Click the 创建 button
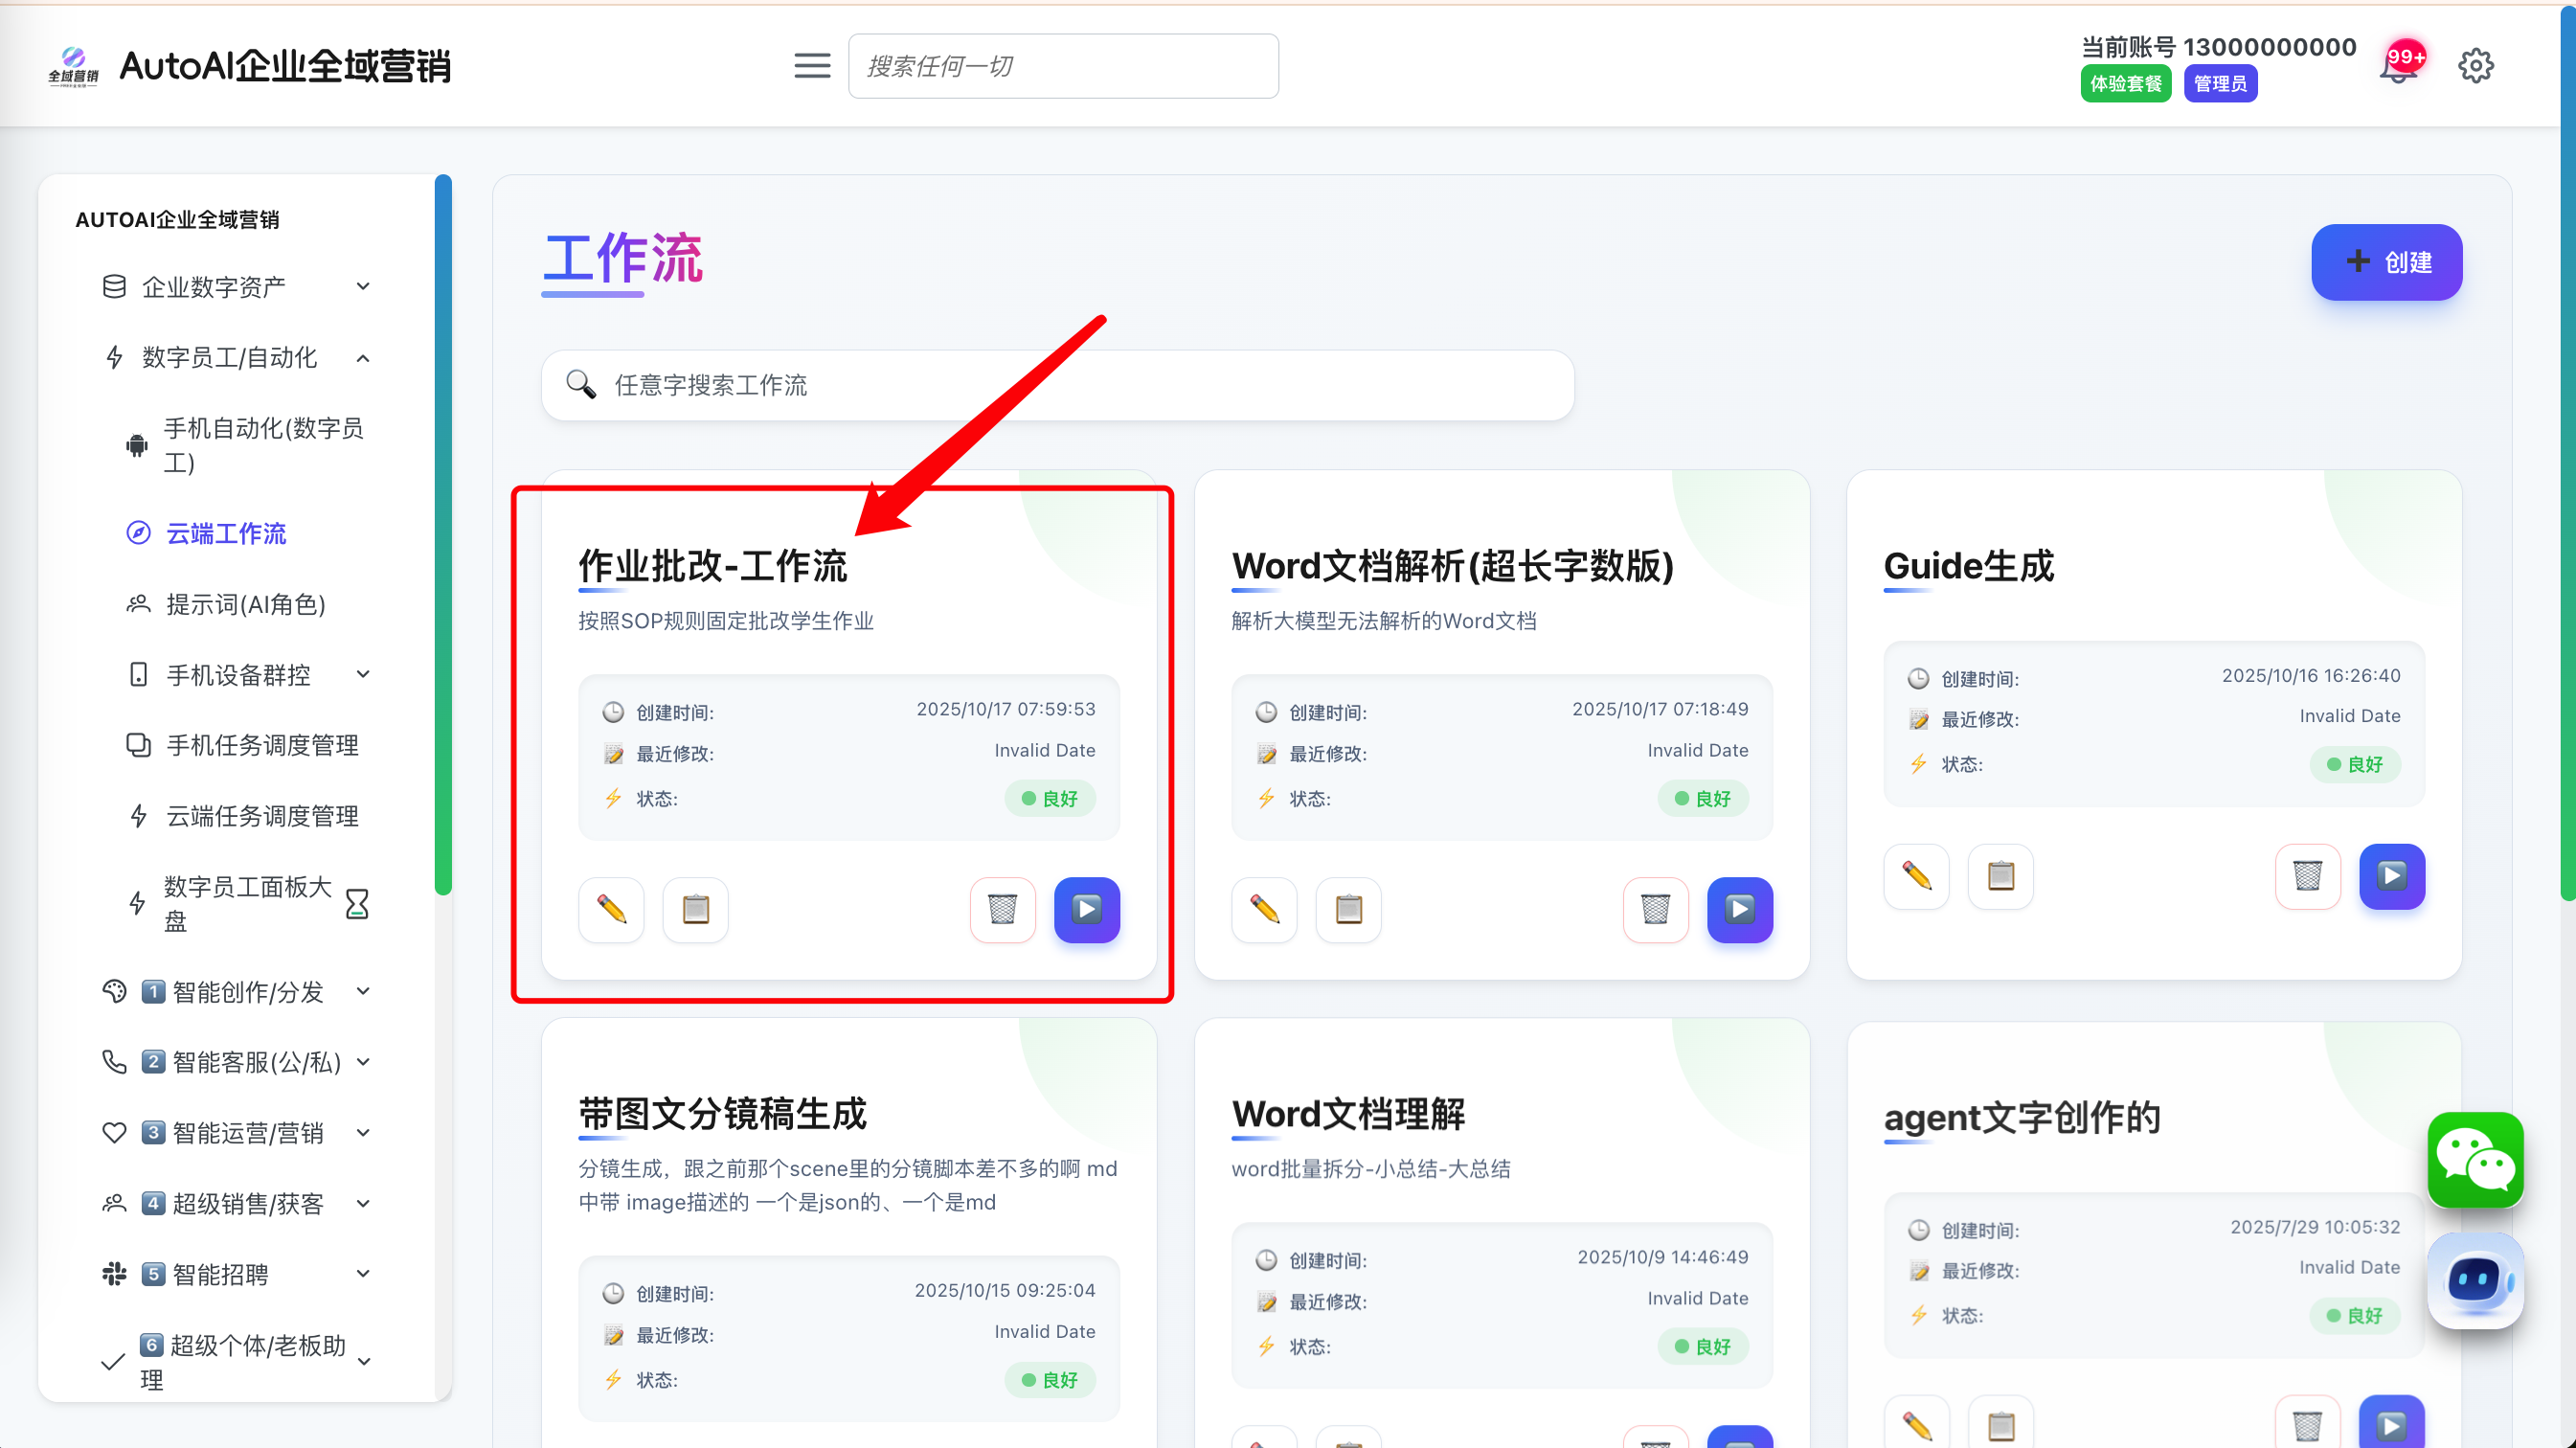This screenshot has width=2576, height=1448. click(x=2386, y=262)
